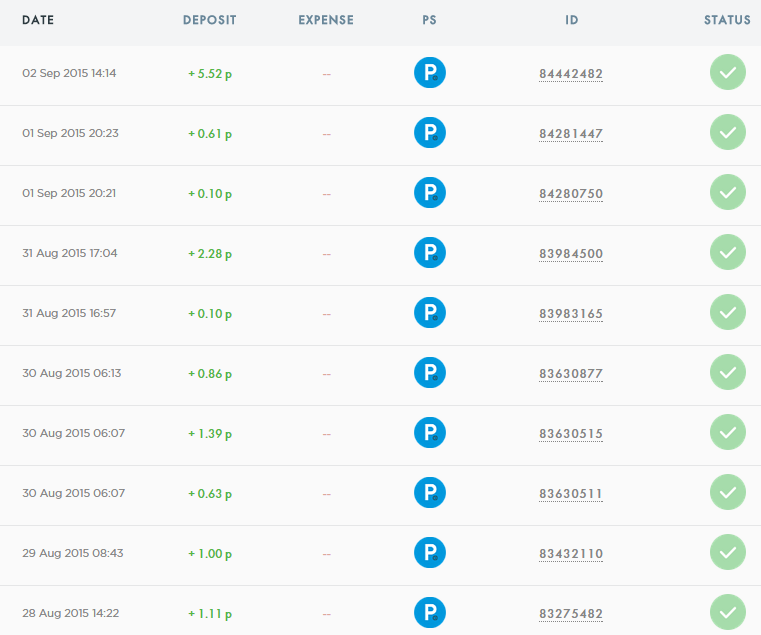Open transaction ID 84442482

pos(571,74)
